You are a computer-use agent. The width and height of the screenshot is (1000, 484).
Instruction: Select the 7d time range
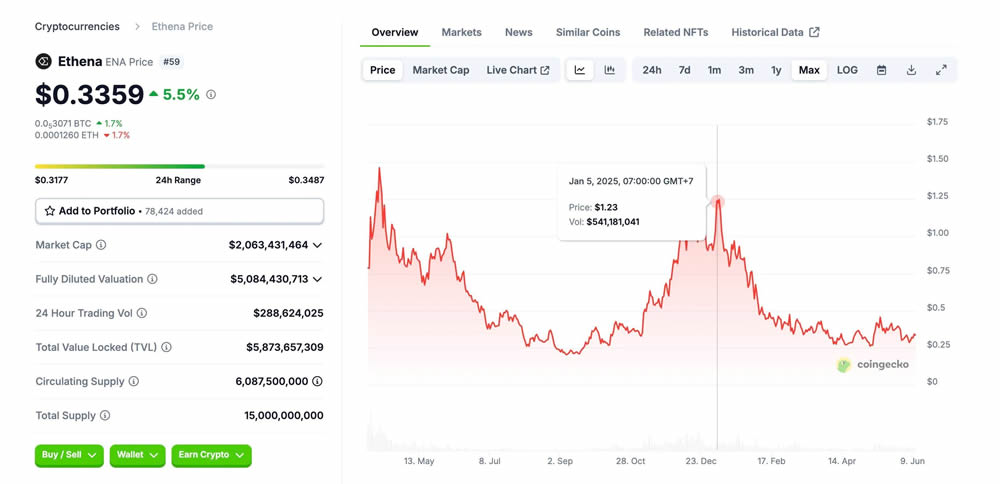[684, 70]
